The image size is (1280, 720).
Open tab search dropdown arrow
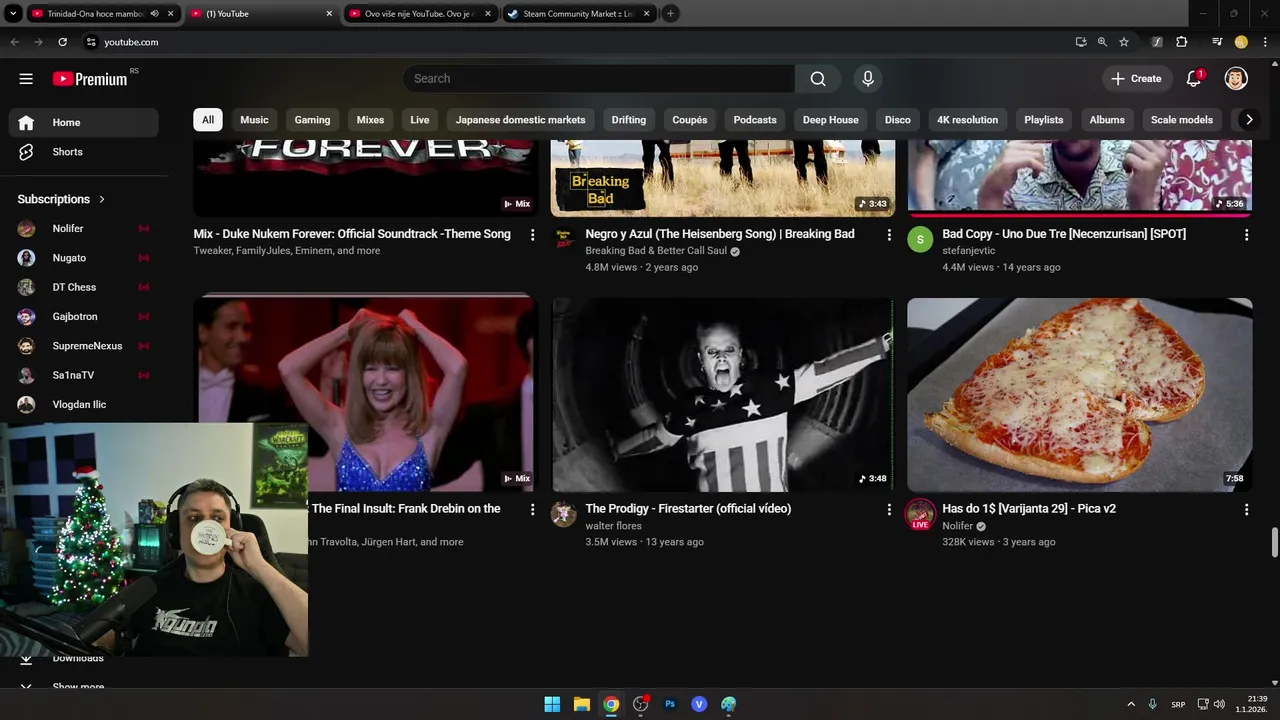[x=13, y=14]
